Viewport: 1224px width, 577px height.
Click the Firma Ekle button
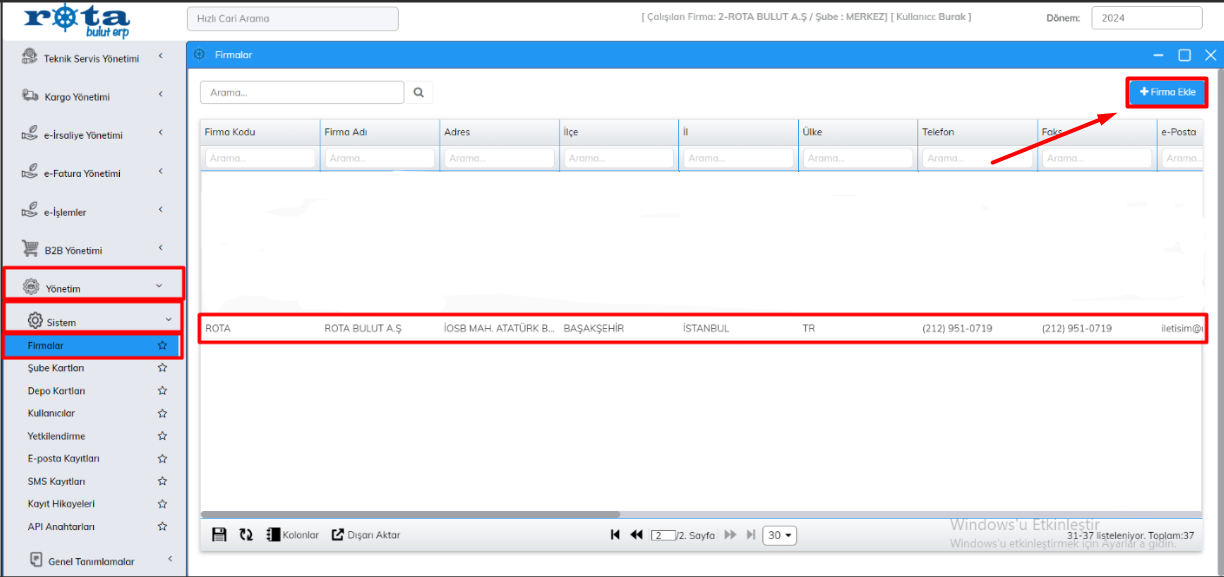1166,90
